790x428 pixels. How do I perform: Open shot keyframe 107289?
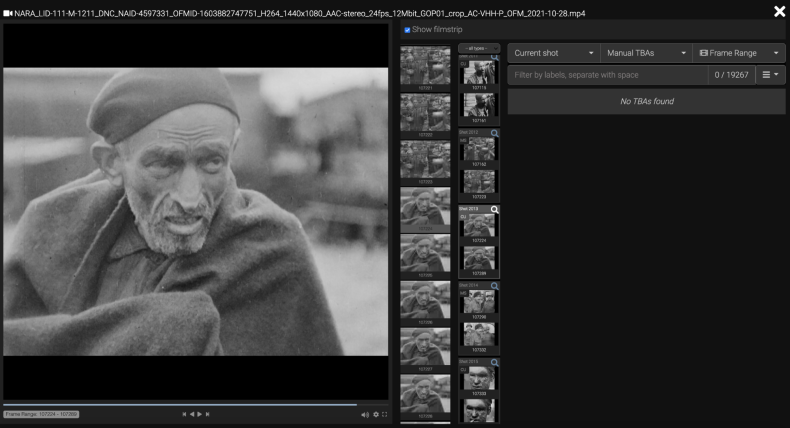[479, 258]
